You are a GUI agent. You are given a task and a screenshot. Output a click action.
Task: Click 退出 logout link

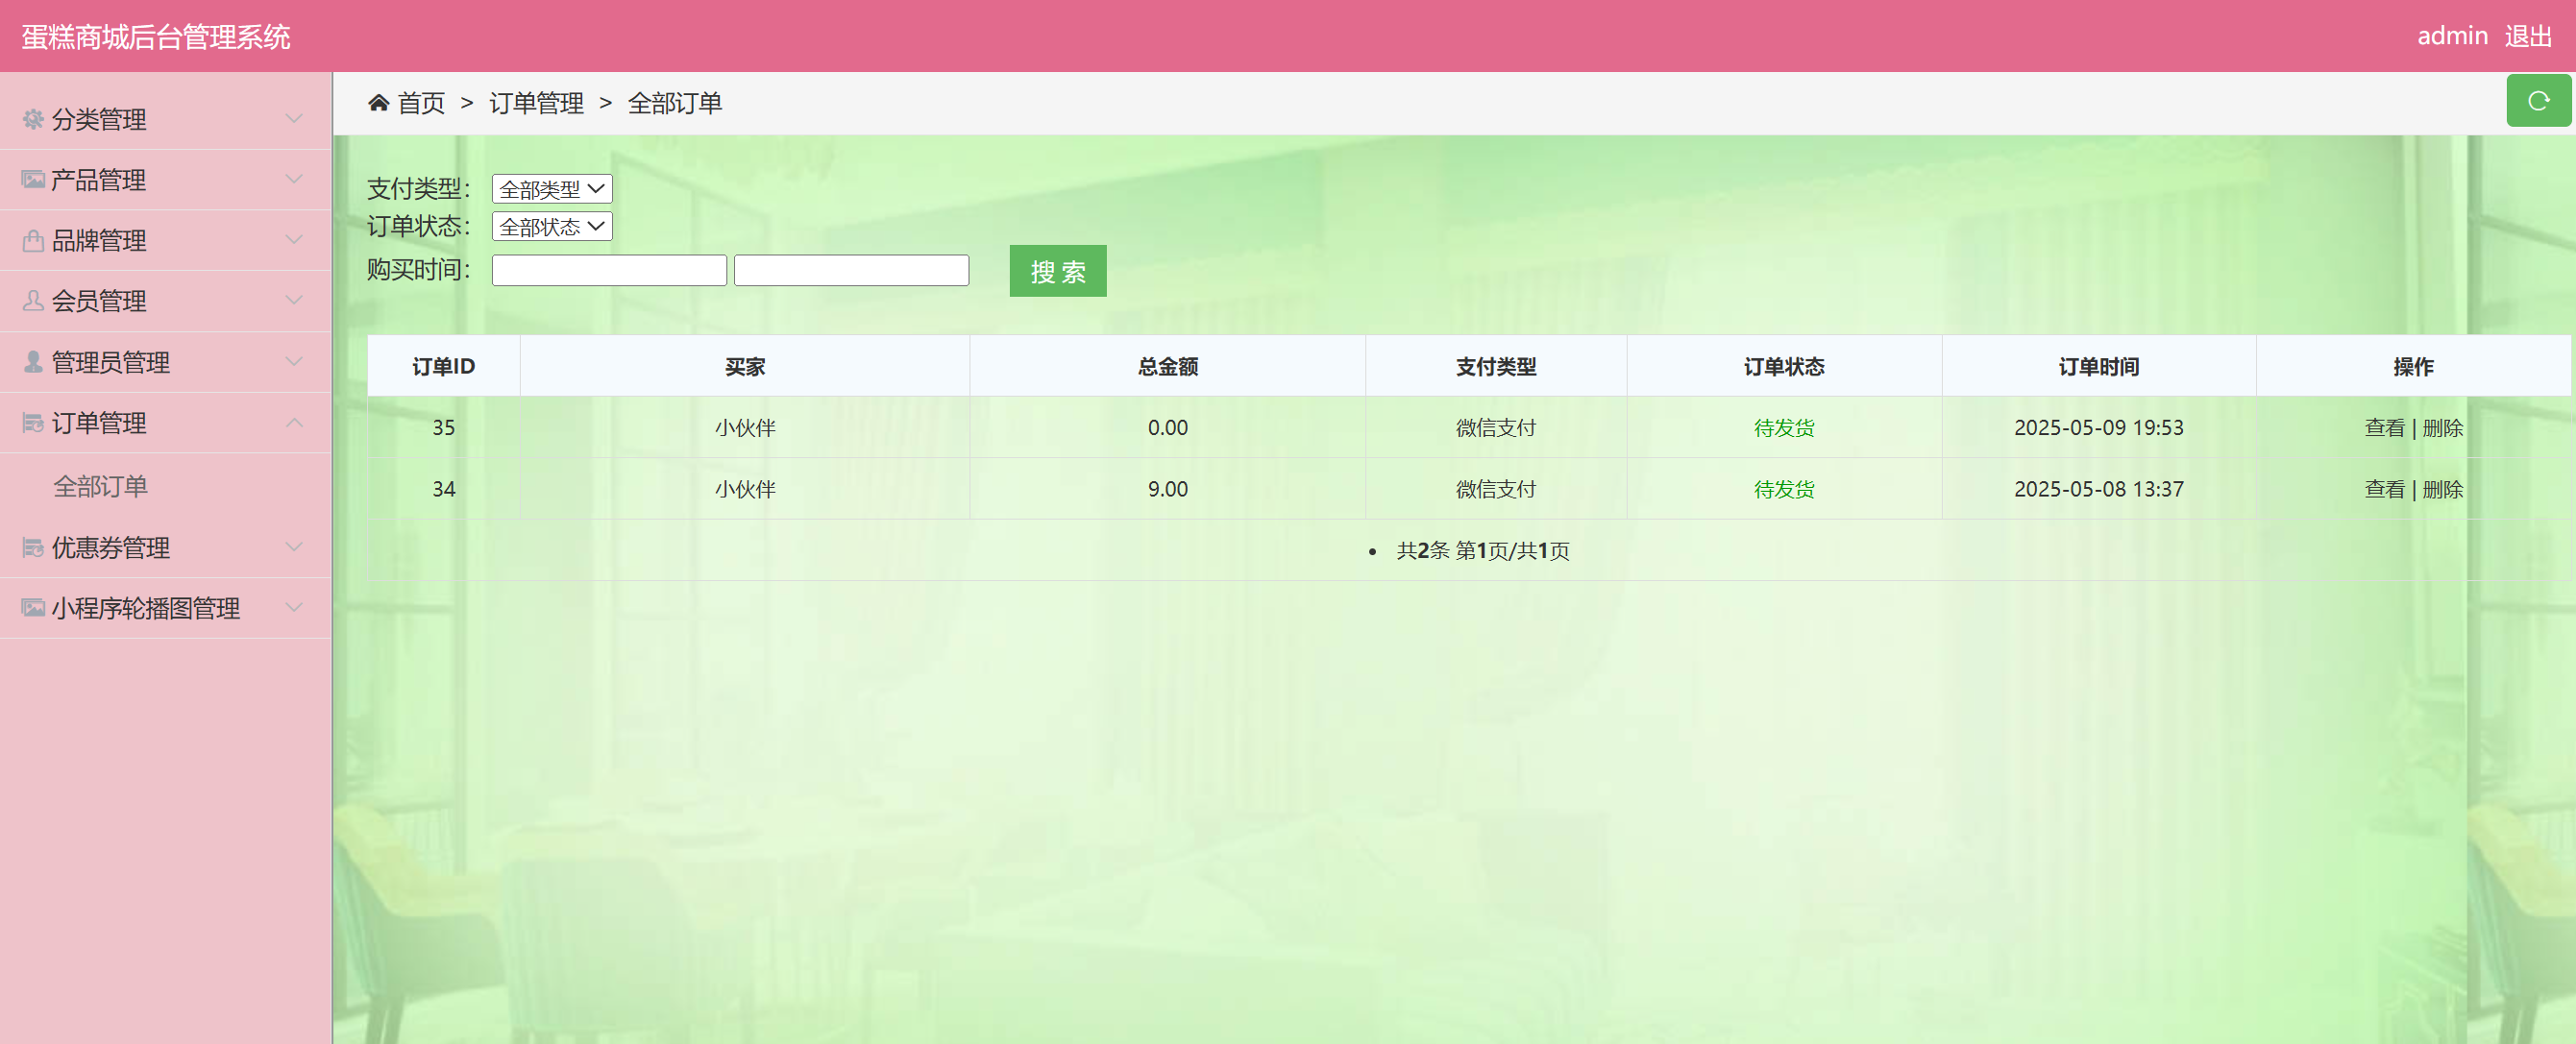2527,36
